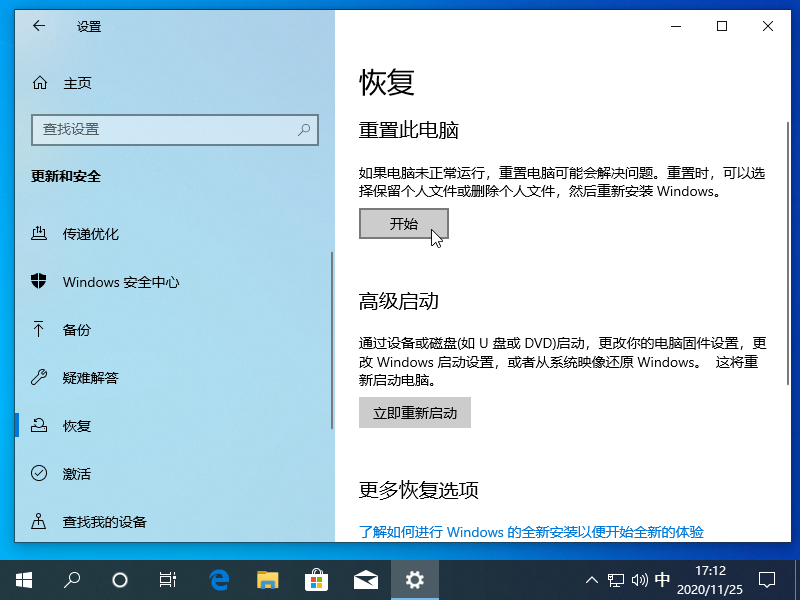The image size is (800, 600).
Task: Open the Mail app from taskbar
Action: pos(366,578)
